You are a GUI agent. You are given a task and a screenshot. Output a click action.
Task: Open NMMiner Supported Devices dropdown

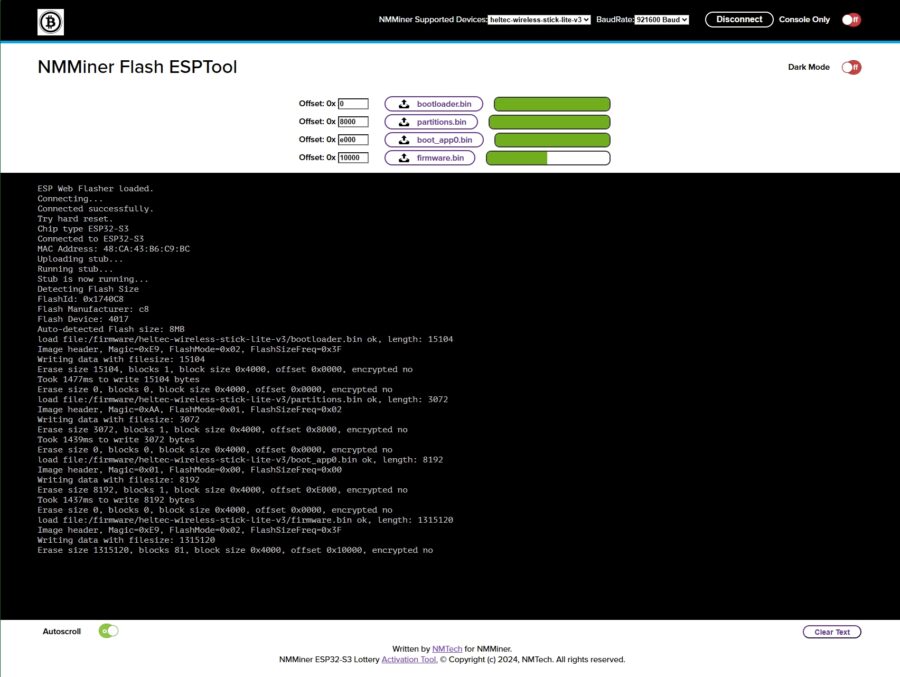coord(540,19)
